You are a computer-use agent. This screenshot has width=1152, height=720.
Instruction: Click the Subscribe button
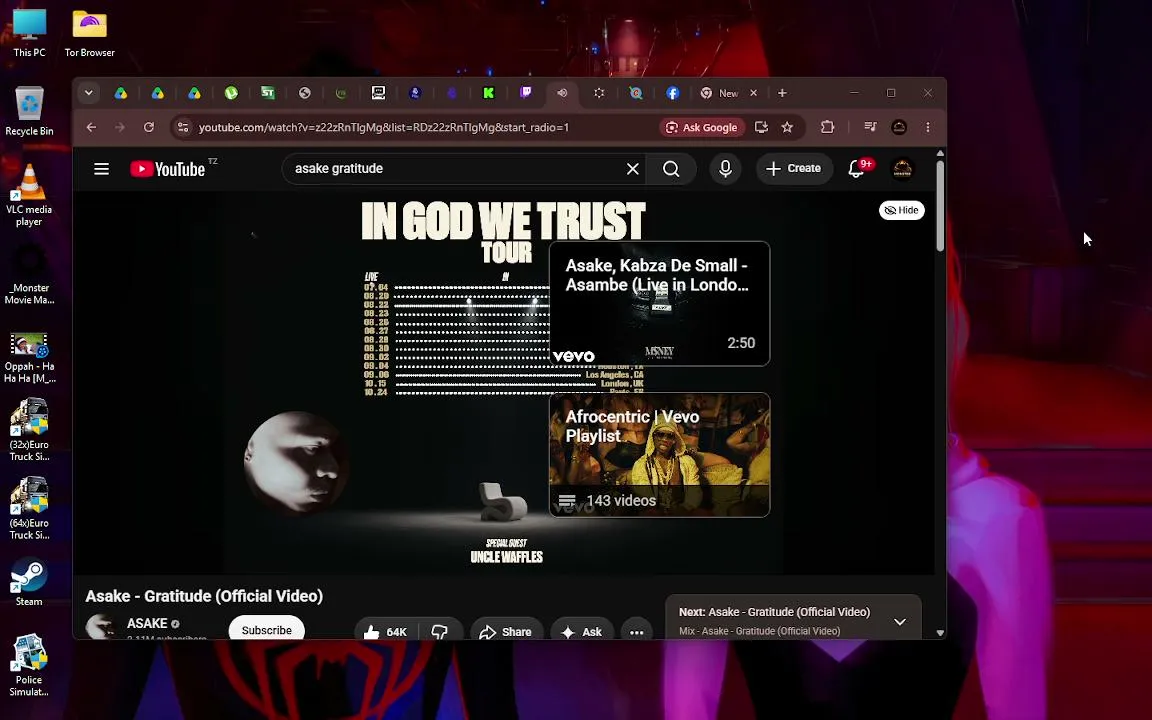point(267,630)
